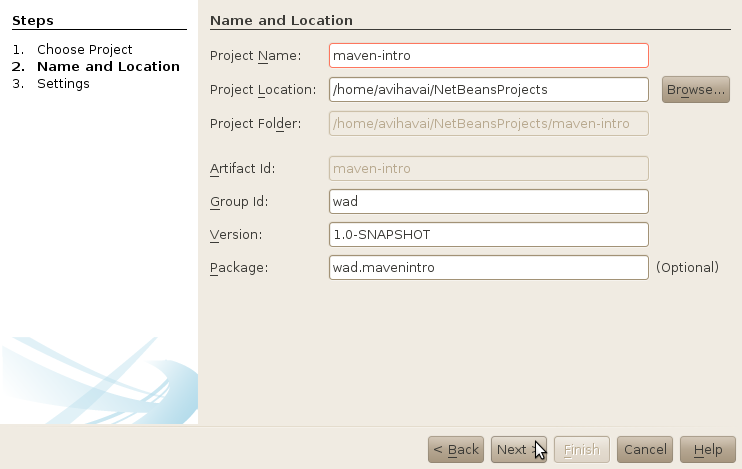Screen dimensions: 742x469
Task: Click the Group Id label
Action: [239, 202]
